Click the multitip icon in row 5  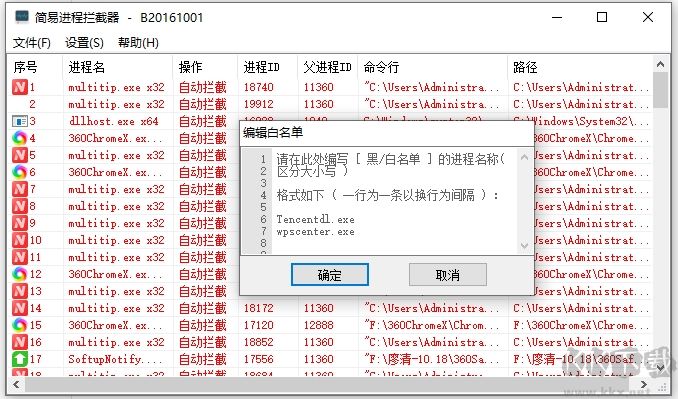pos(19,155)
